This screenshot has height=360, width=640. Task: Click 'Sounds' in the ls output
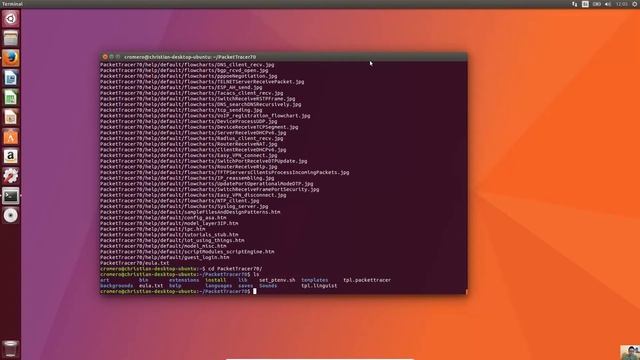(268, 286)
